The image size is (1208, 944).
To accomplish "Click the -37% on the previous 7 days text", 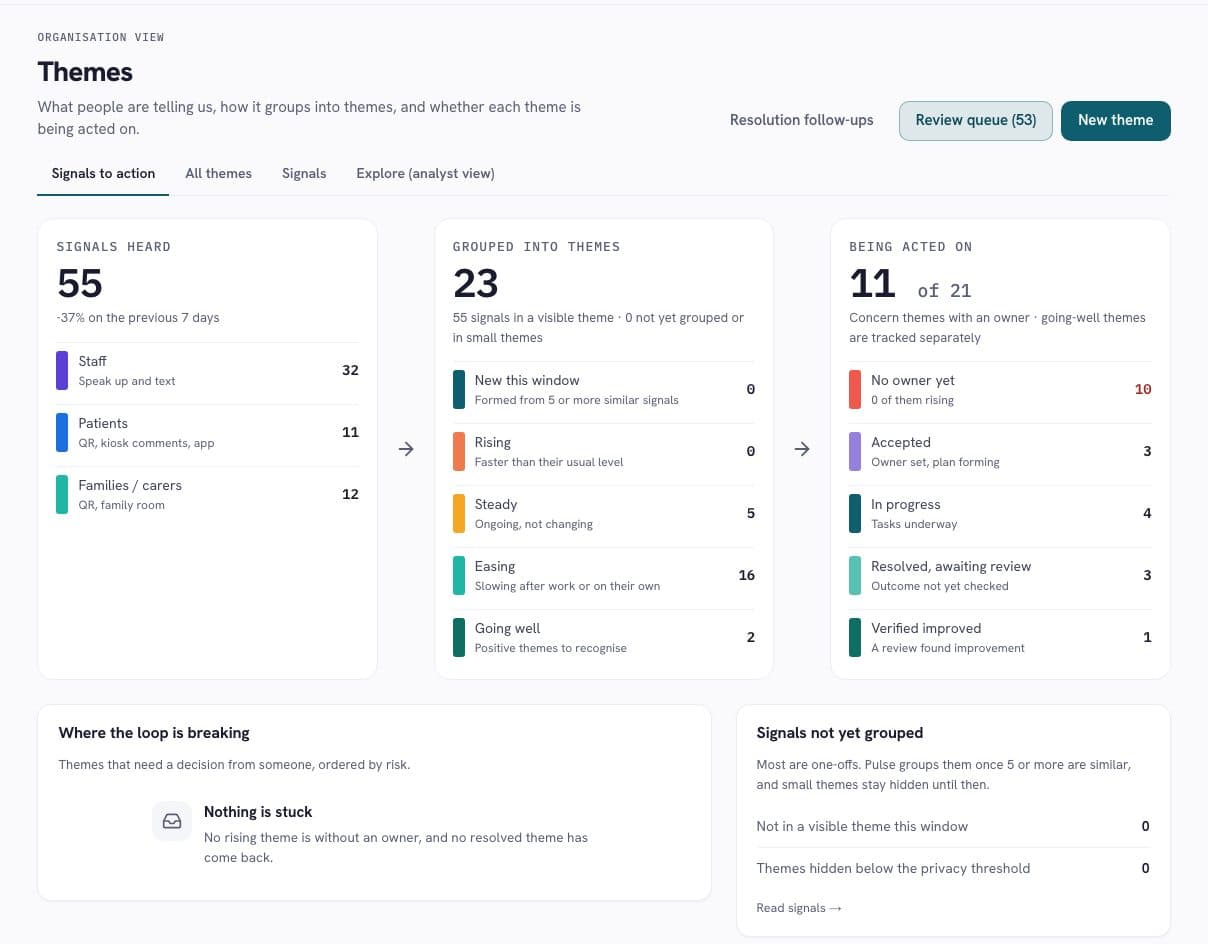I will coord(138,318).
